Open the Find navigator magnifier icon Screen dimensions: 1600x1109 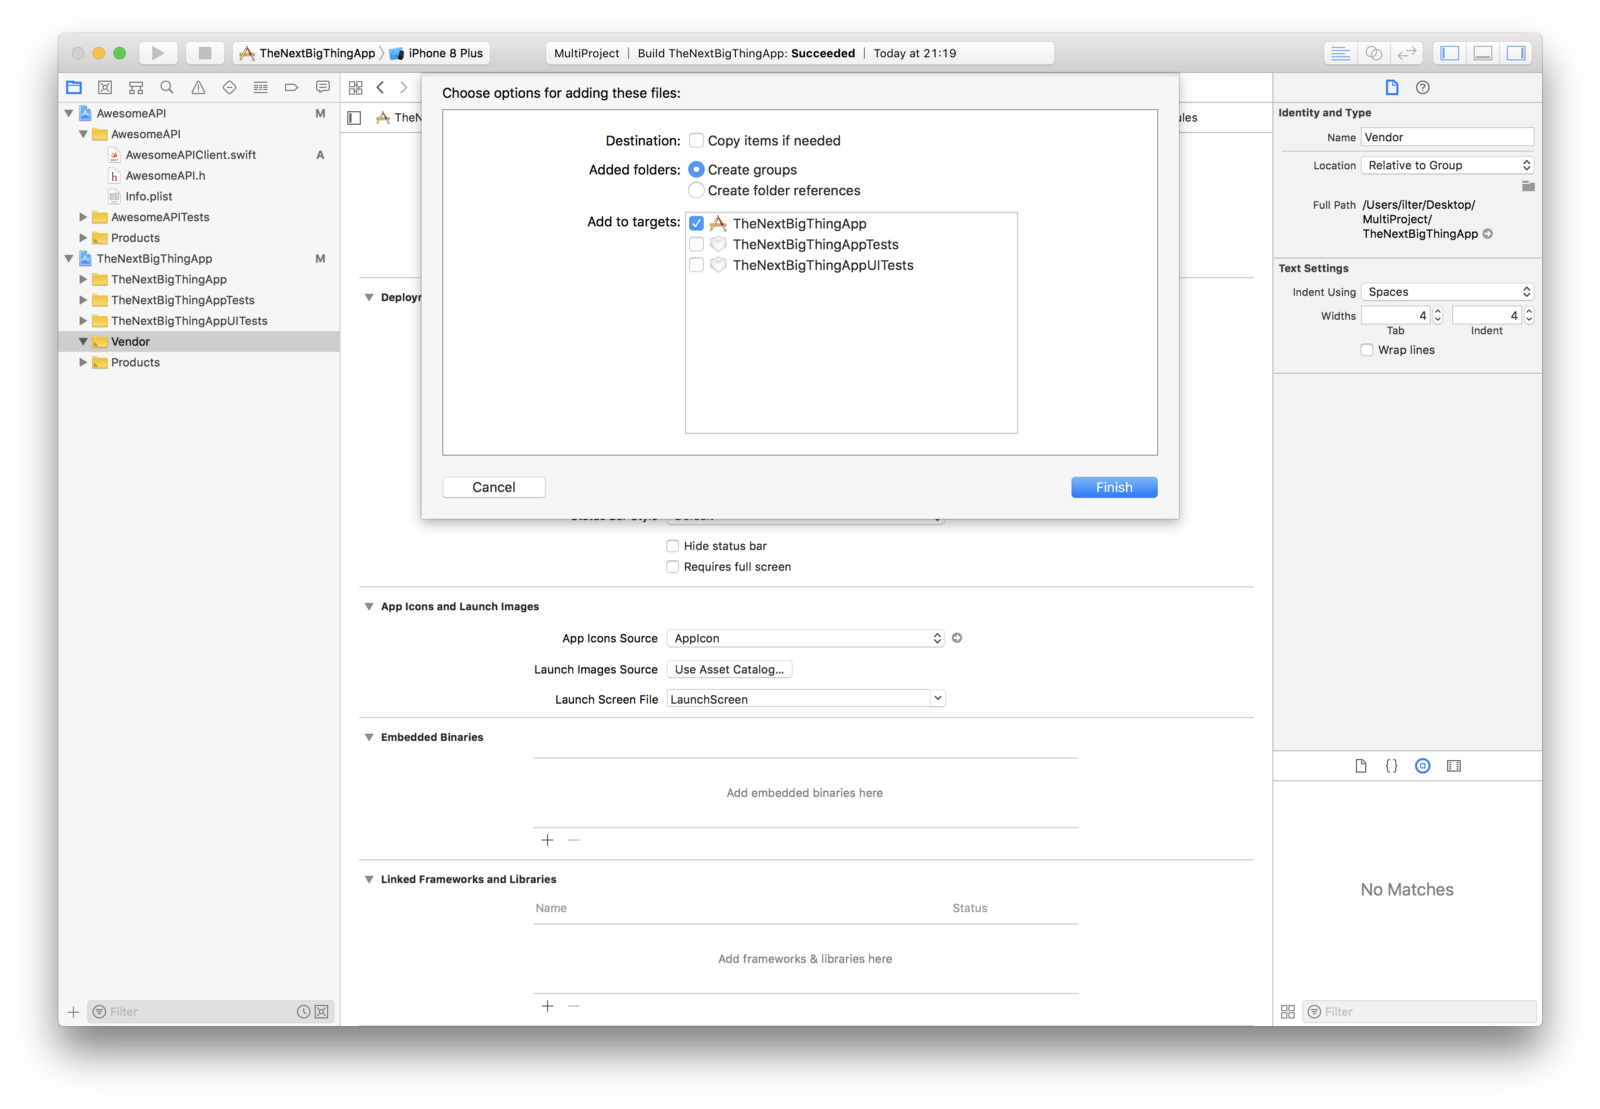tap(167, 87)
